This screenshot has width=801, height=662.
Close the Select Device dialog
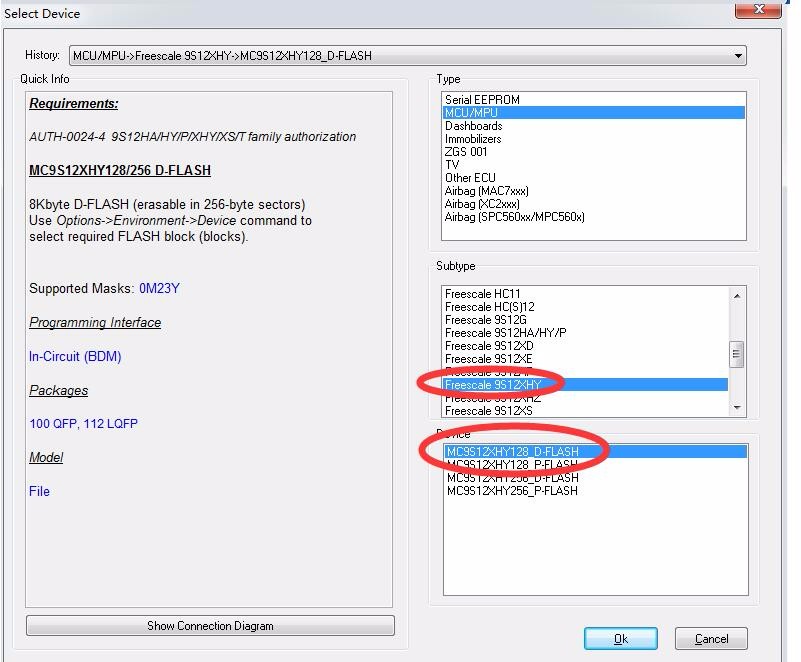(x=759, y=9)
